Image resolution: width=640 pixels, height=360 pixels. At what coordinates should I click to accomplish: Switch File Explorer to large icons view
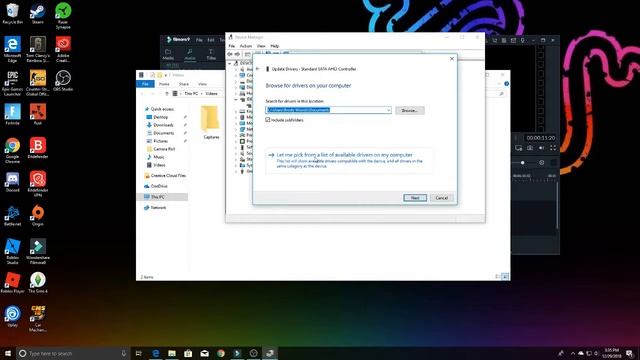(505, 277)
